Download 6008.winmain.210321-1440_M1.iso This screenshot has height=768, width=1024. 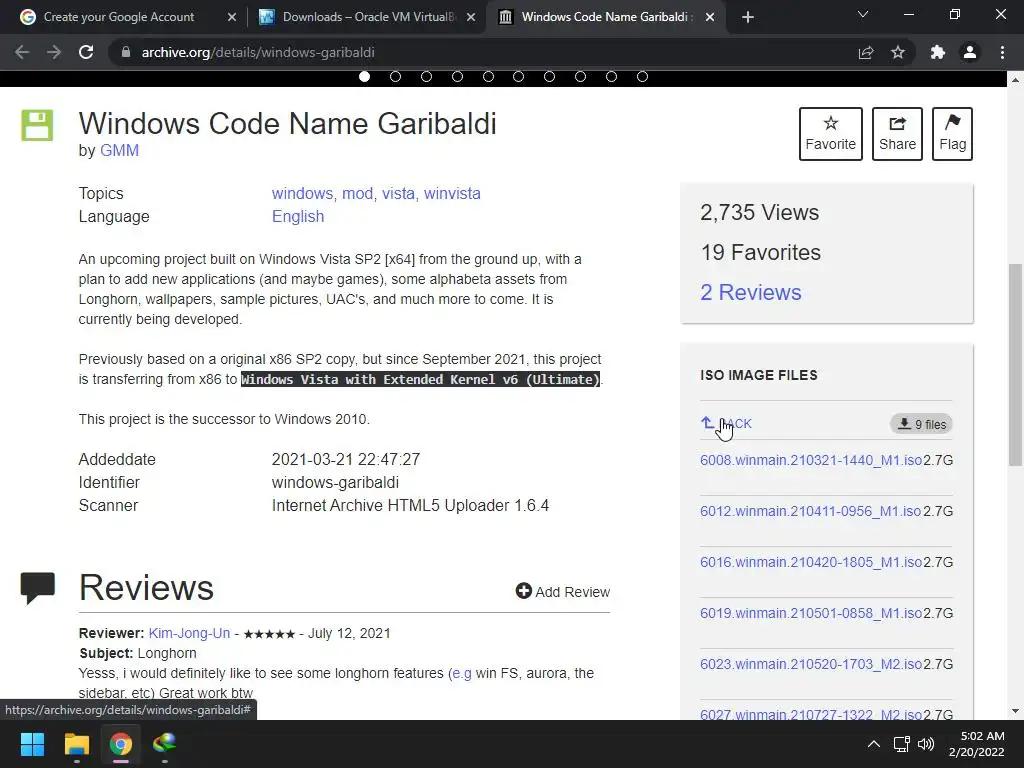[811, 460]
